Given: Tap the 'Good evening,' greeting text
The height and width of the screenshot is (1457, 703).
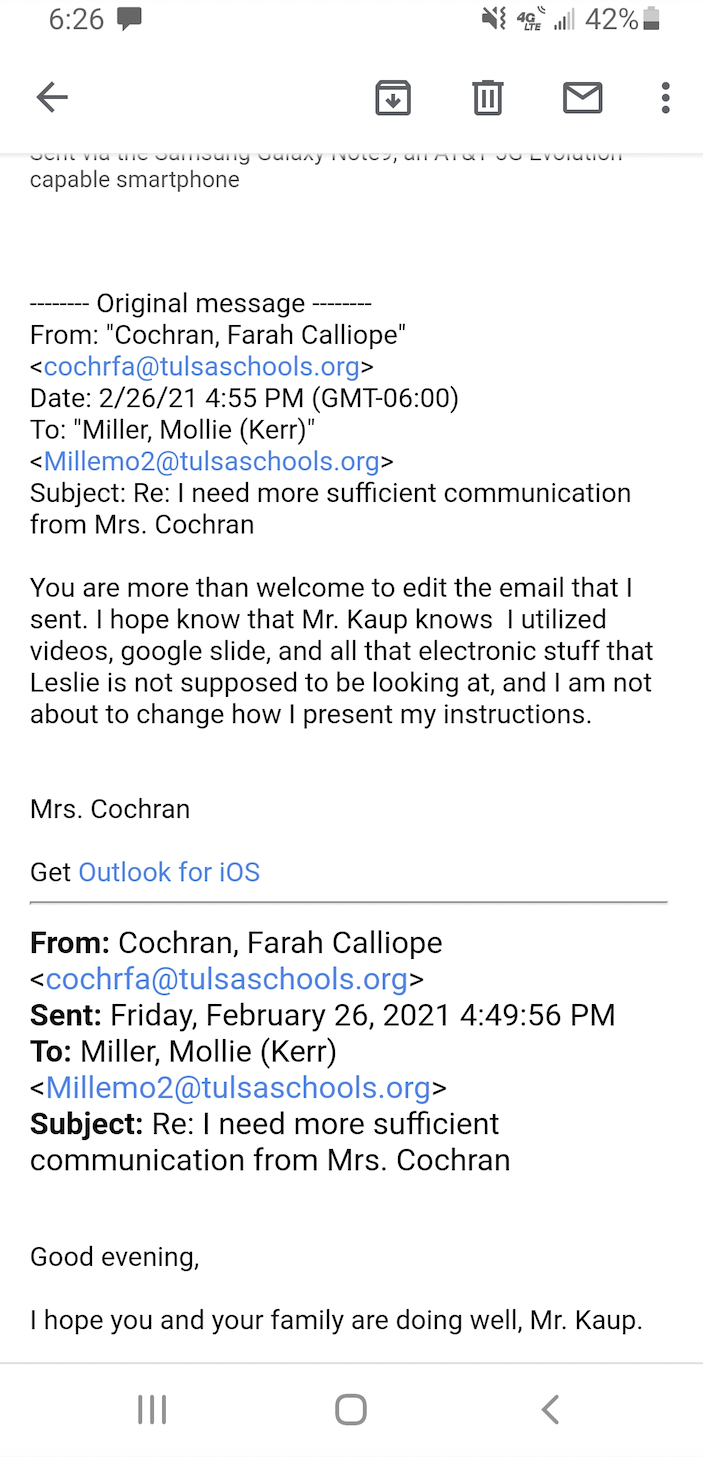Looking at the screenshot, I should pos(115,1256).
